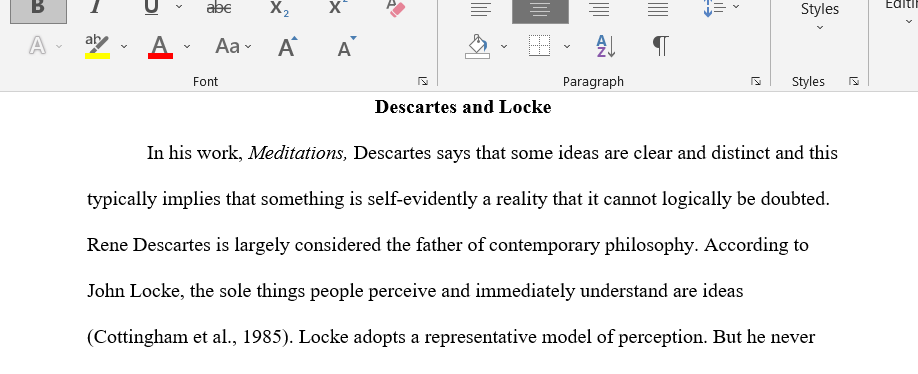Align text right
This screenshot has width=918, height=374.
[x=598, y=9]
